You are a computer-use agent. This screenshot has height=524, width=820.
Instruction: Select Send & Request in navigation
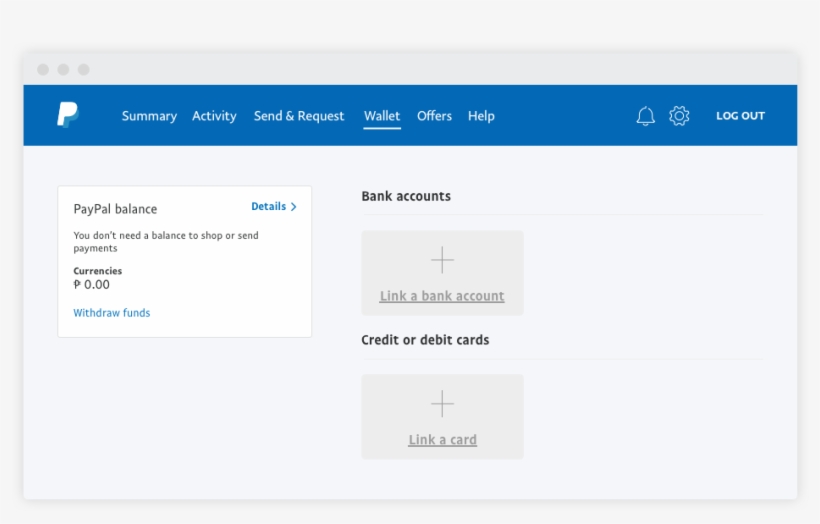(299, 116)
